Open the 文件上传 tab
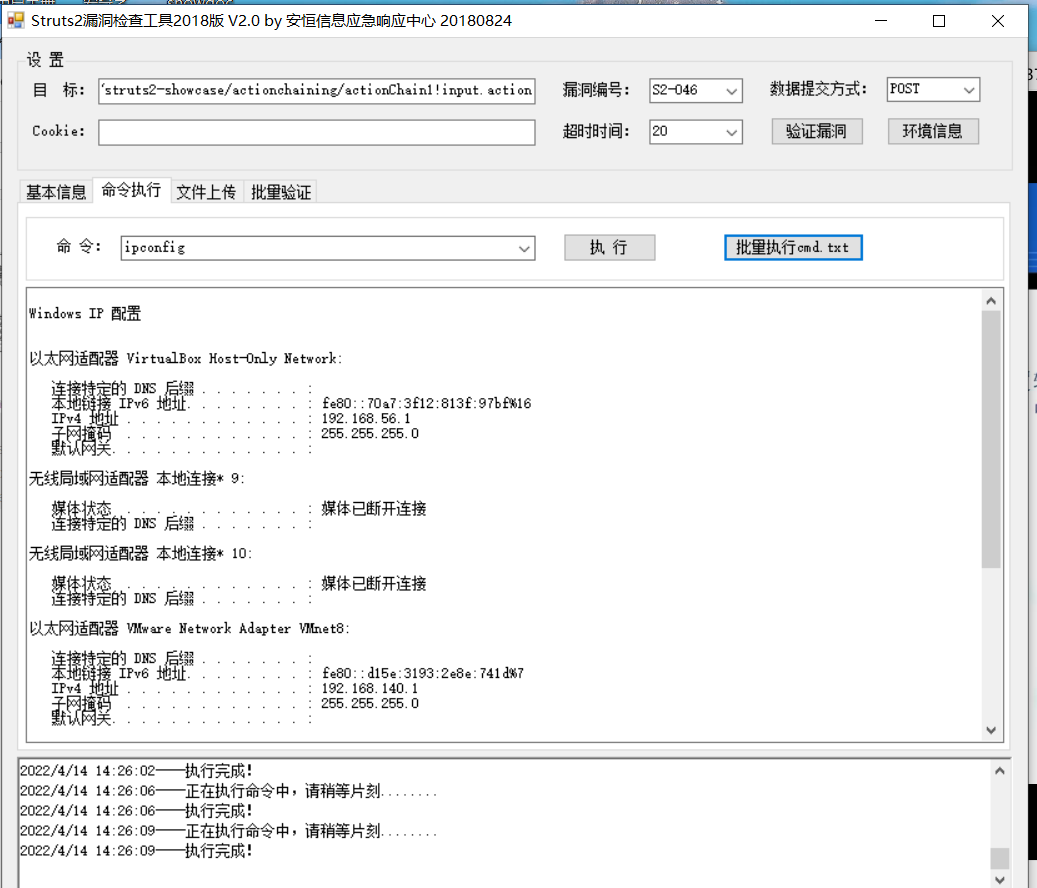The image size is (1037, 888). (206, 191)
